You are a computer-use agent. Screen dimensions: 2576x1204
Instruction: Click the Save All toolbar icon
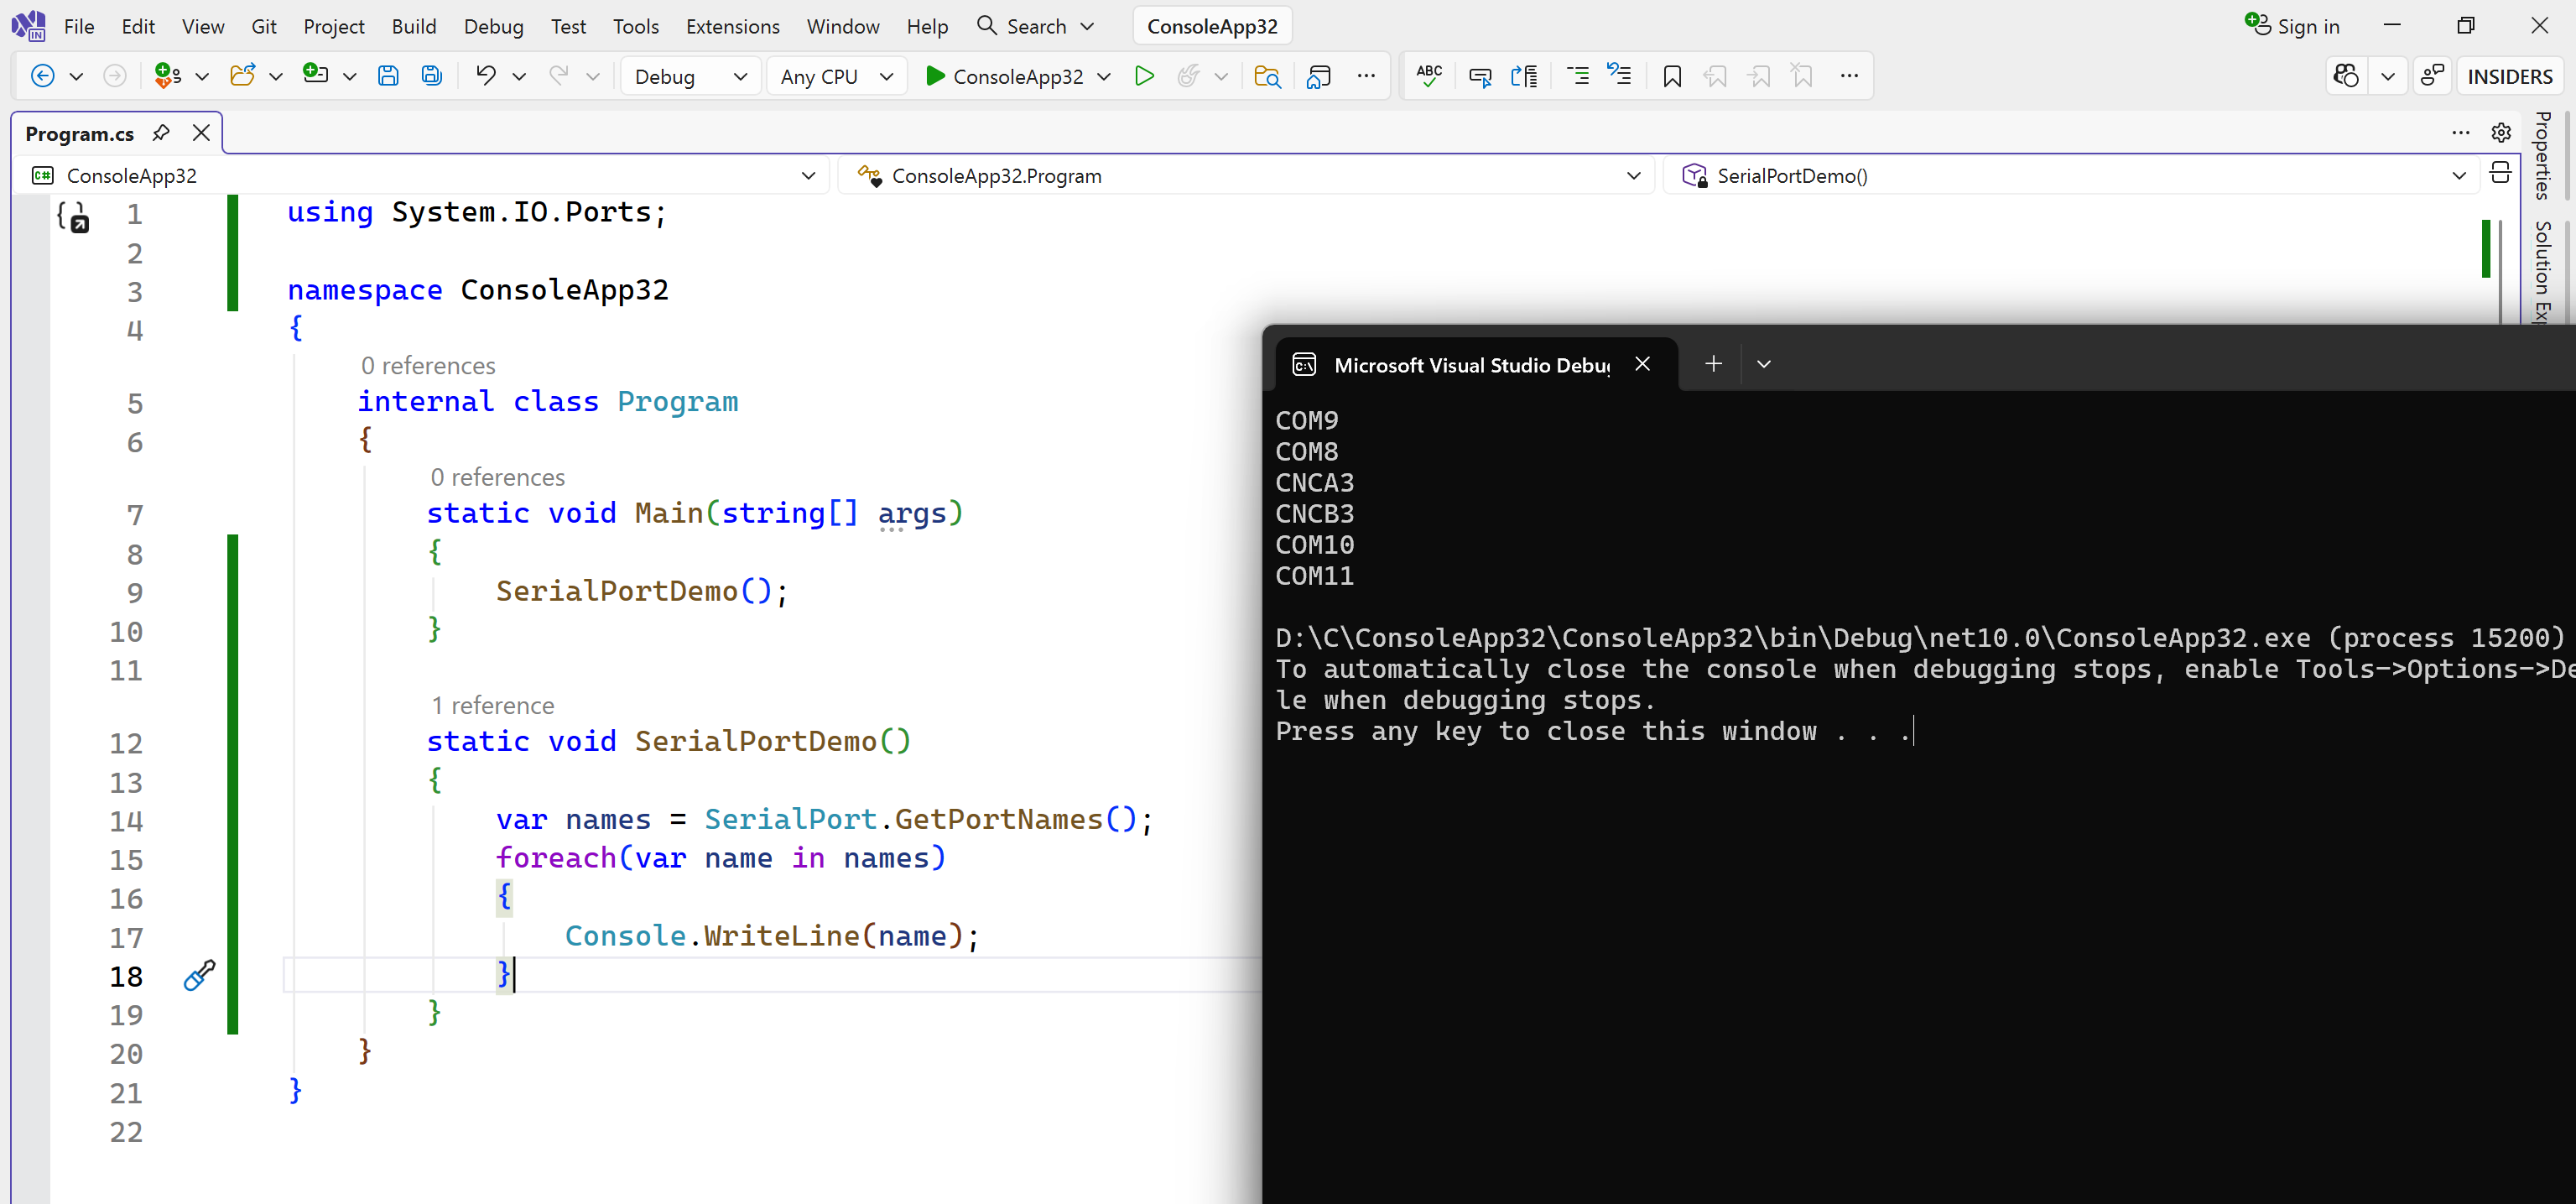(x=431, y=76)
